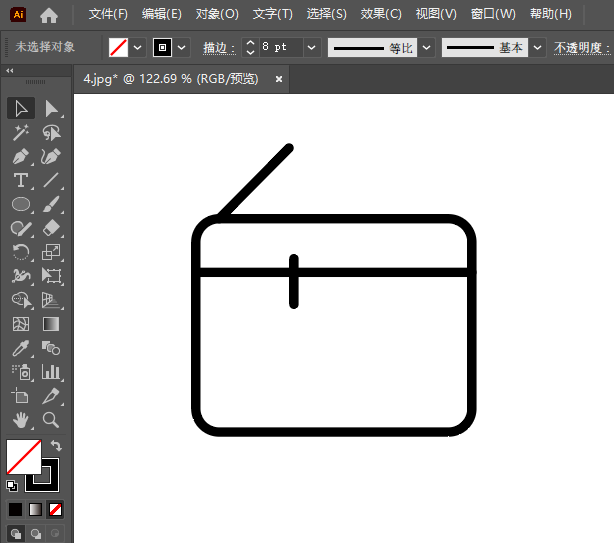
Task: Click the fill swatch in control bar
Action: click(x=118, y=48)
